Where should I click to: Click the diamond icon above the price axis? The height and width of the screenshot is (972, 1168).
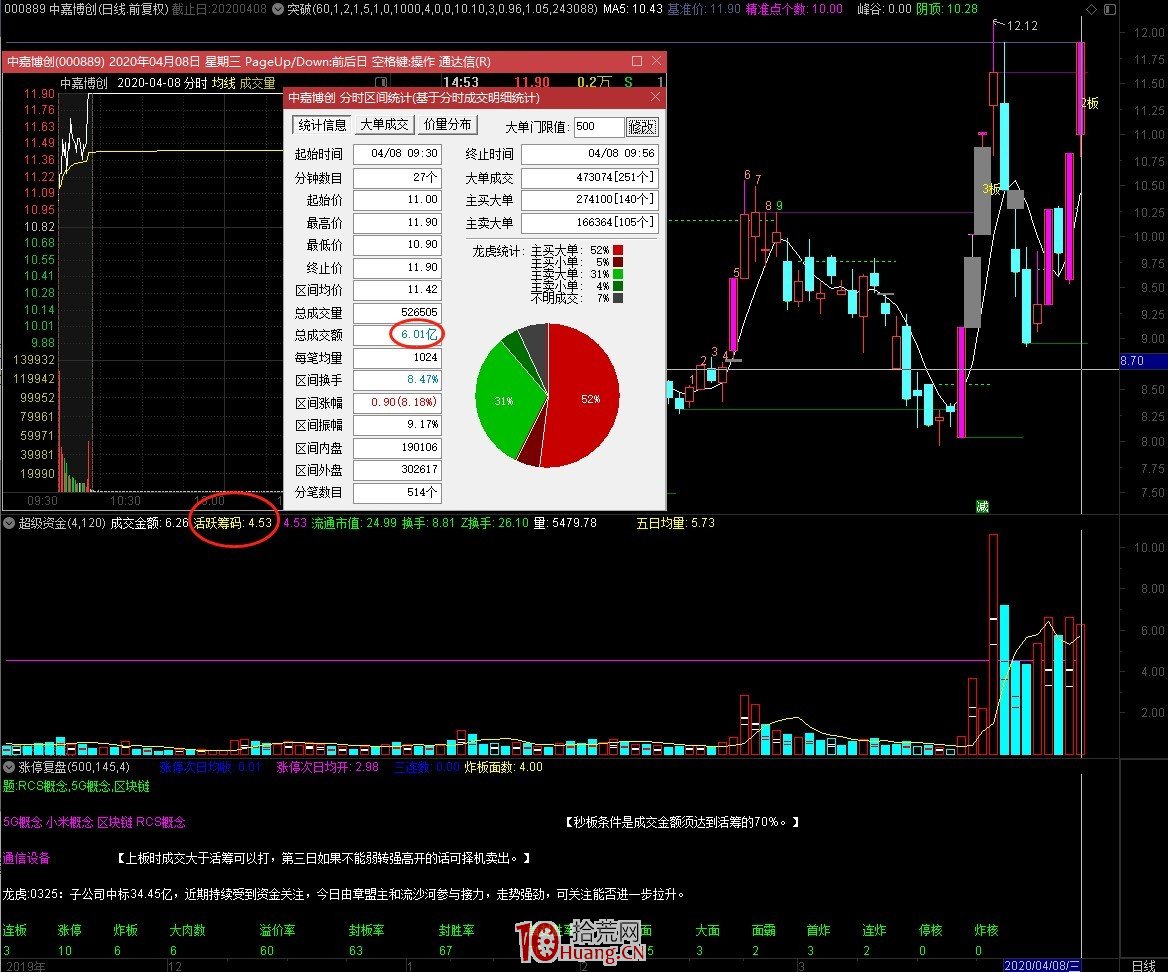1091,9
